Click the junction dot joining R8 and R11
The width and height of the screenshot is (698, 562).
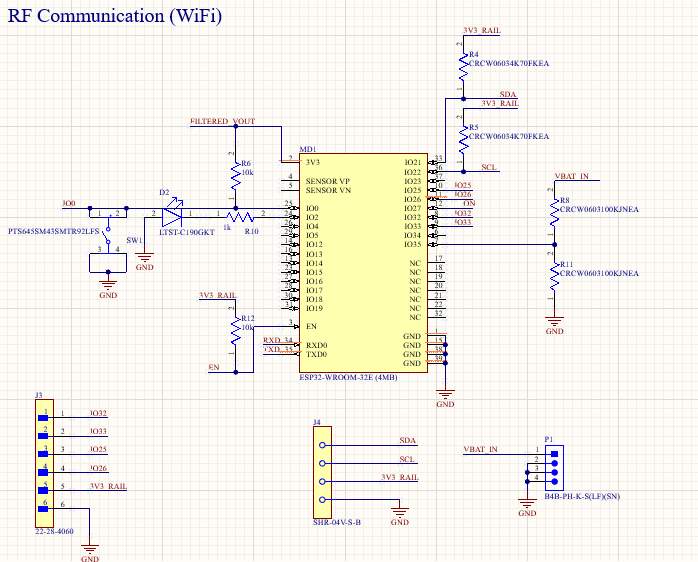tap(554, 244)
